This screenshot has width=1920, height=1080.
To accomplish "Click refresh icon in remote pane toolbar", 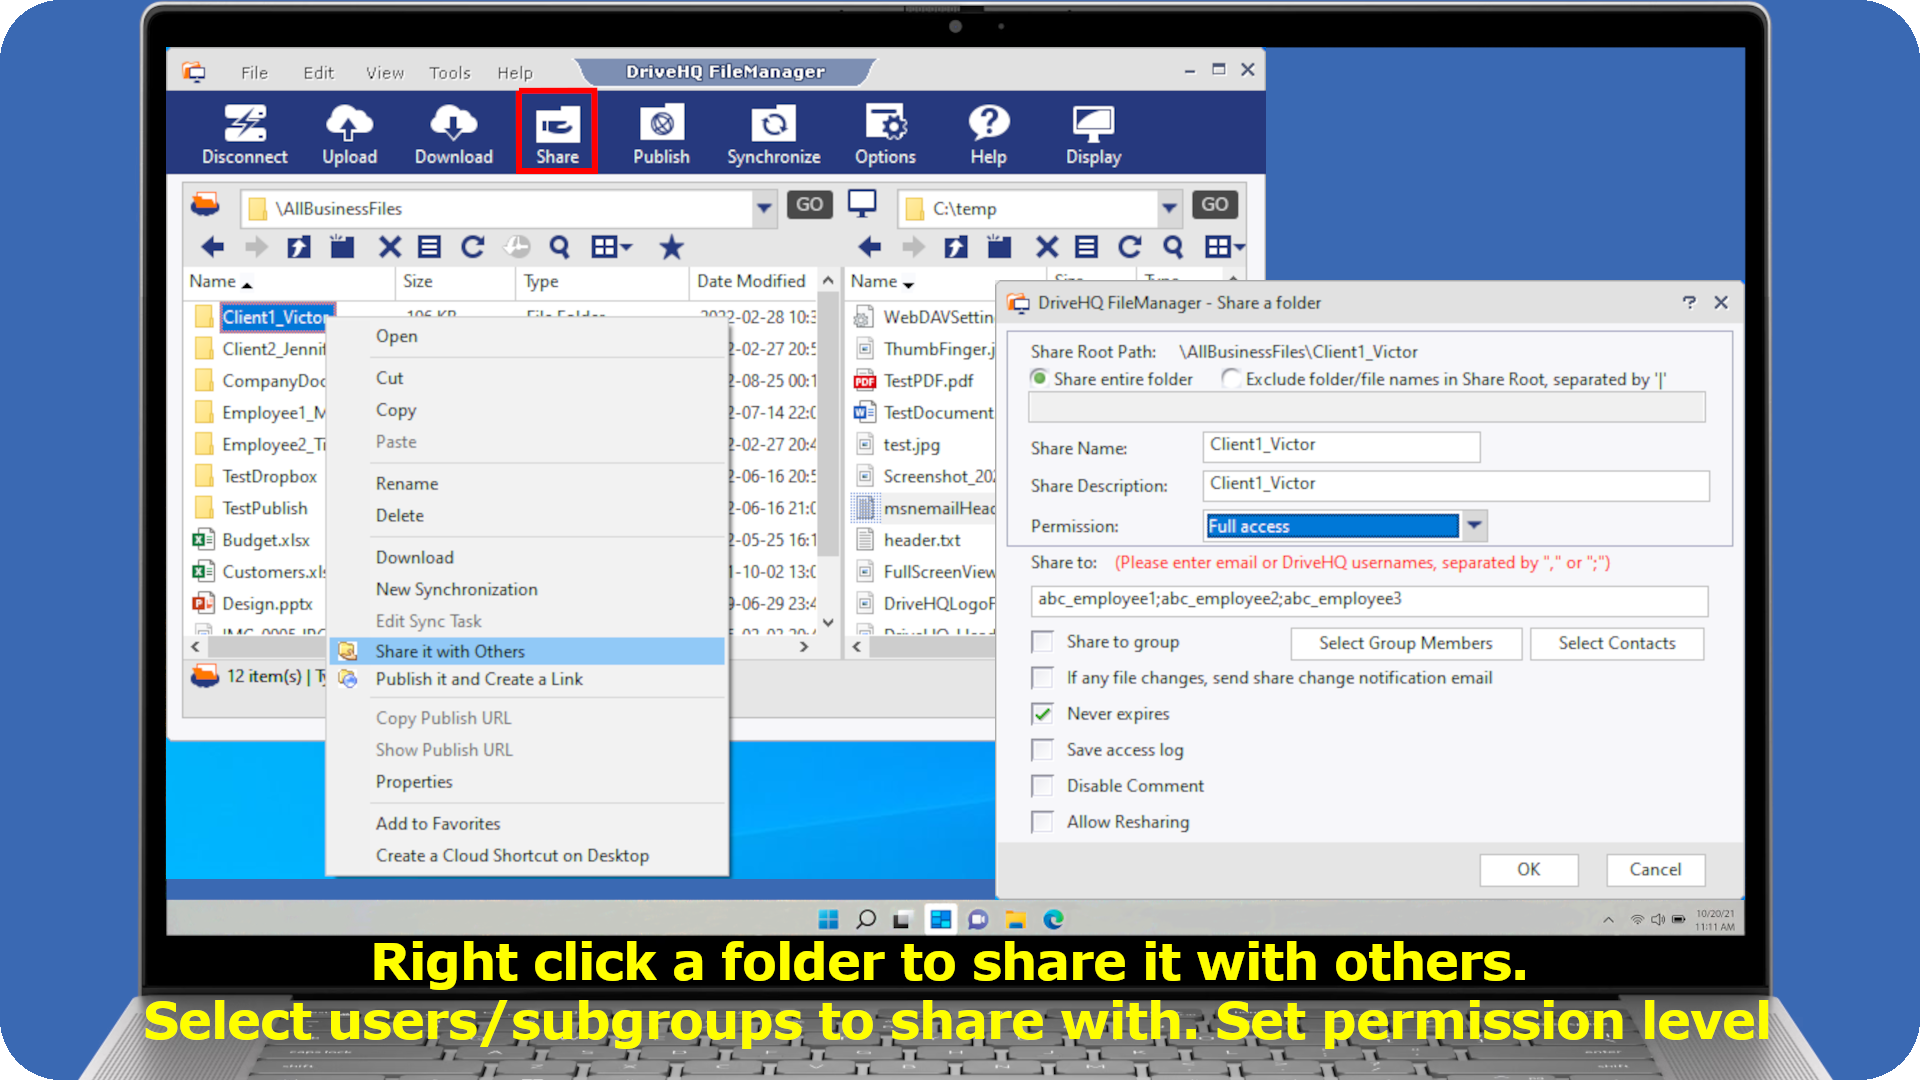I will click(x=472, y=247).
